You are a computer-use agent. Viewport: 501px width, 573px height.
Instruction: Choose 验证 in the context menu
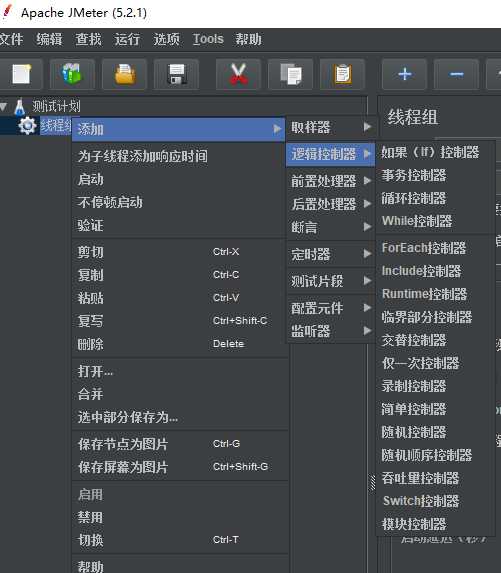coord(178,225)
